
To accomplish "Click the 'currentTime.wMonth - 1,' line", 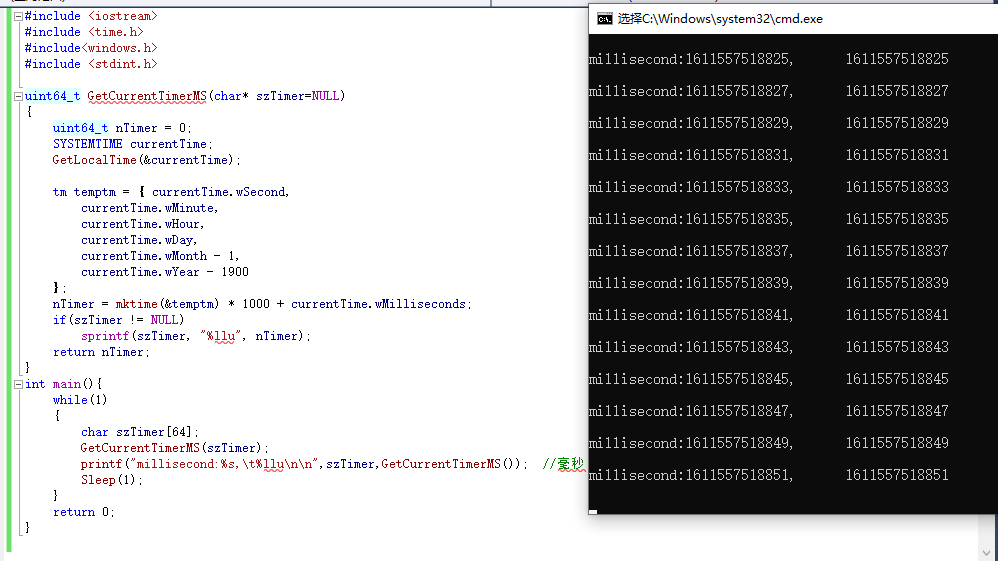I will [160, 256].
